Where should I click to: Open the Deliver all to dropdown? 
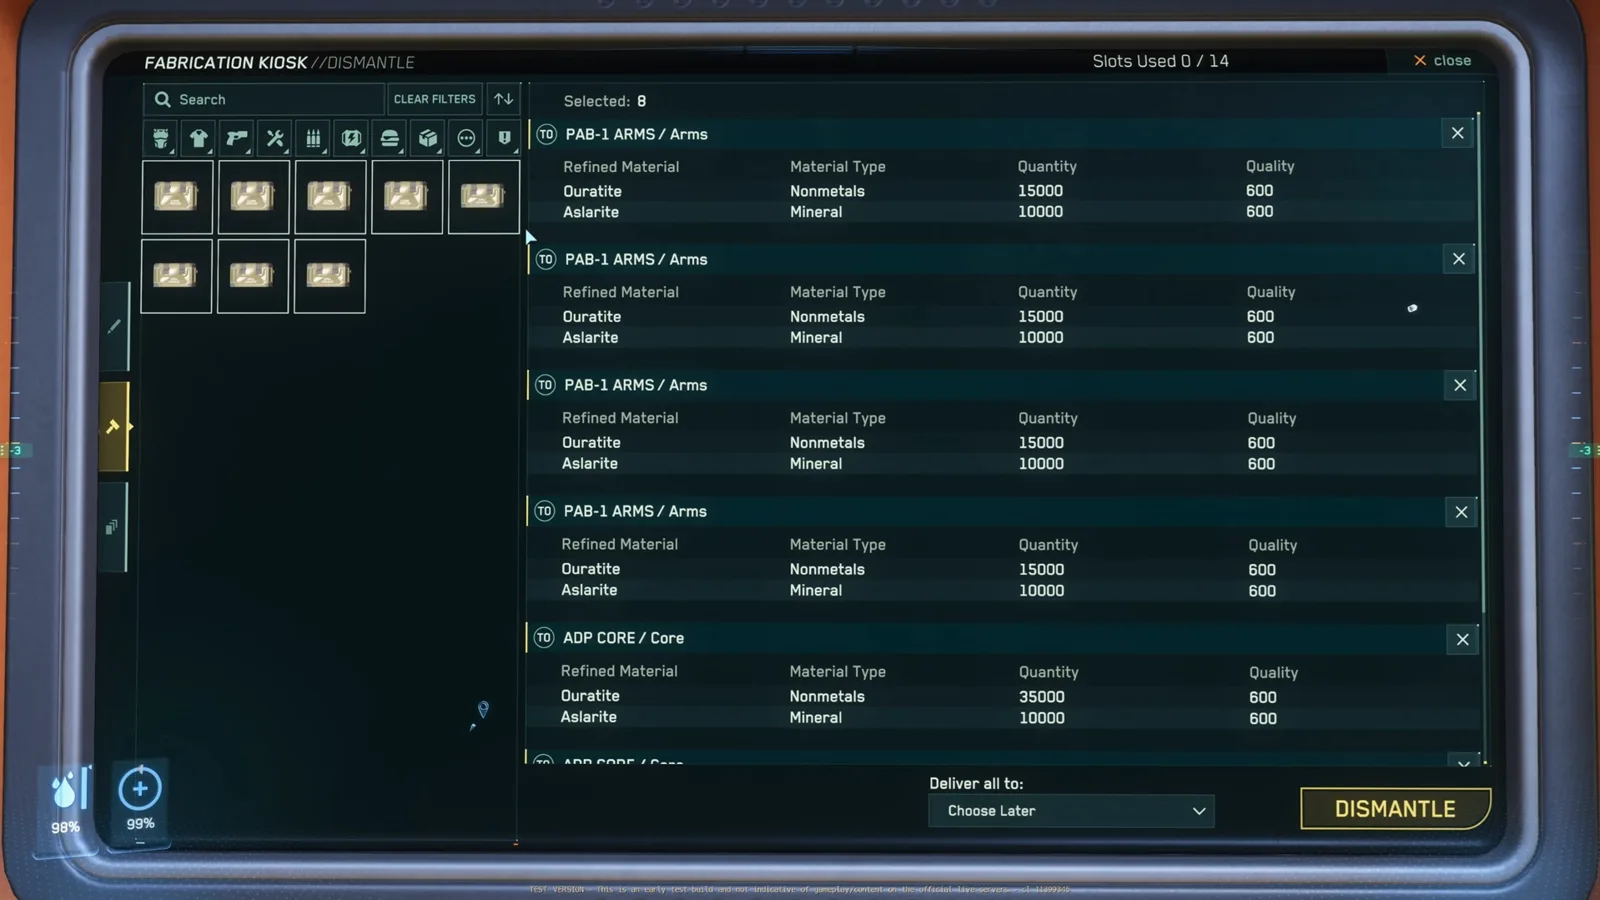[x=1071, y=811]
